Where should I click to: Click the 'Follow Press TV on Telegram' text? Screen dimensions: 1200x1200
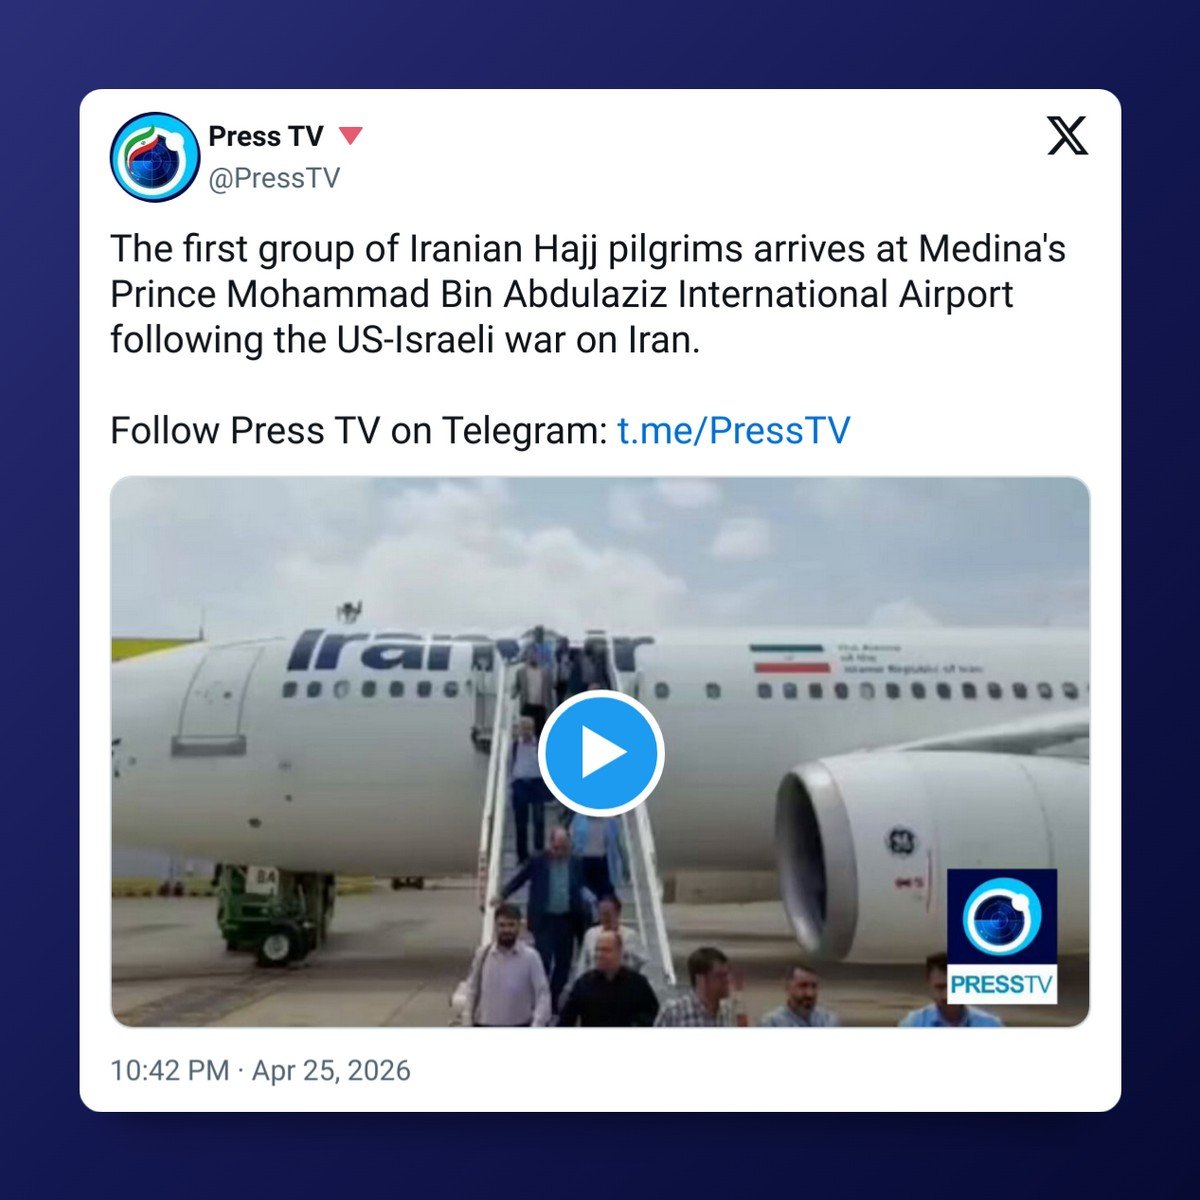pyautogui.click(x=359, y=431)
